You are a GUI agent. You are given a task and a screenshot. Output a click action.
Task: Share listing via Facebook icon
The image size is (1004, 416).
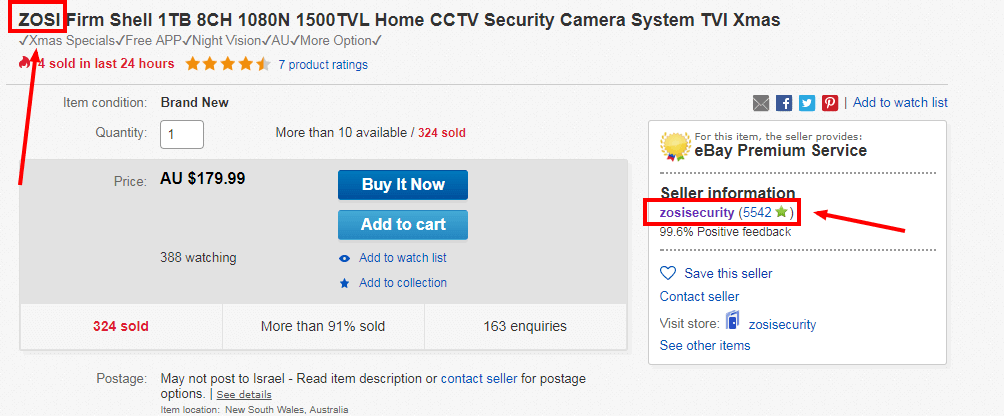click(x=784, y=103)
